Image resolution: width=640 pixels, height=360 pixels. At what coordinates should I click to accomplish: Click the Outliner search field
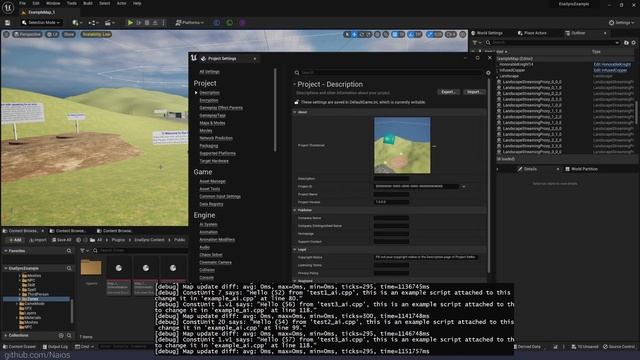click(x=554, y=42)
